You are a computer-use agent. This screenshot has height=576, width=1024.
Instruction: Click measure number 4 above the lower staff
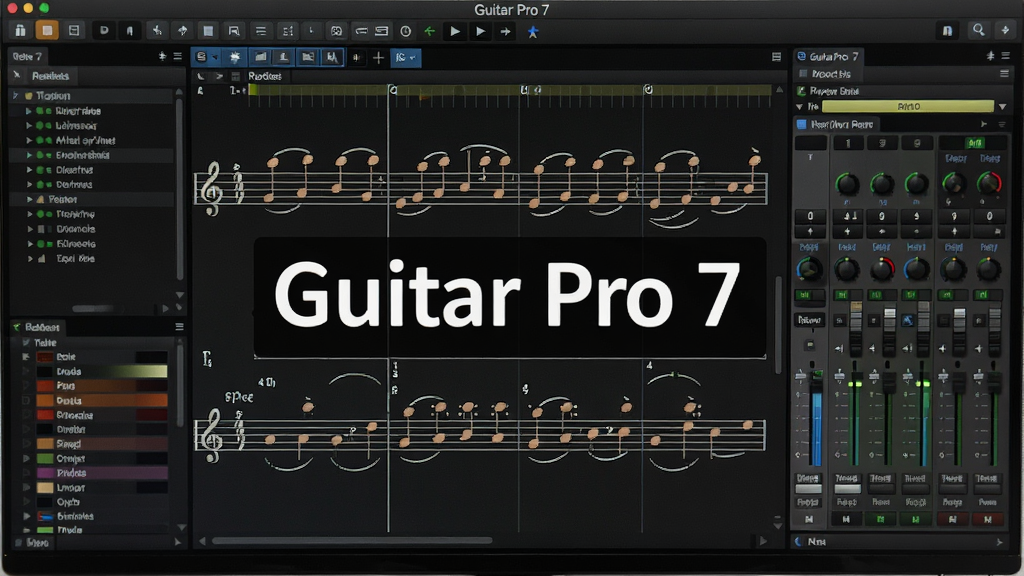tap(649, 366)
